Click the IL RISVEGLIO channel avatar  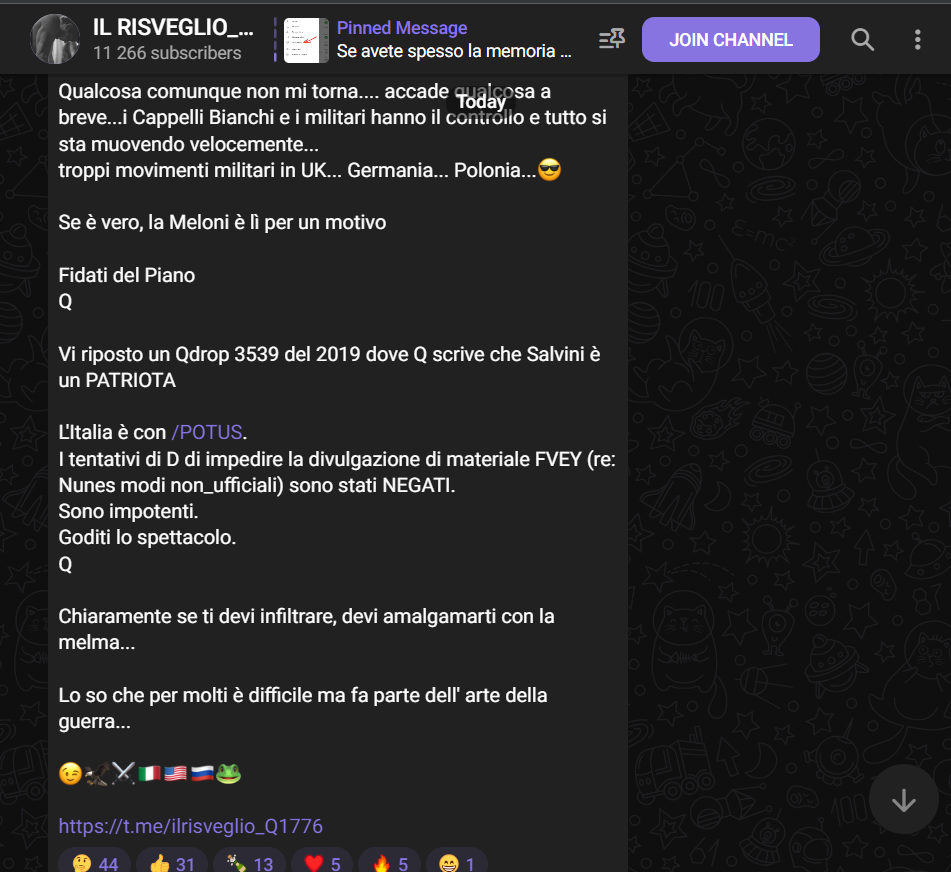55,39
